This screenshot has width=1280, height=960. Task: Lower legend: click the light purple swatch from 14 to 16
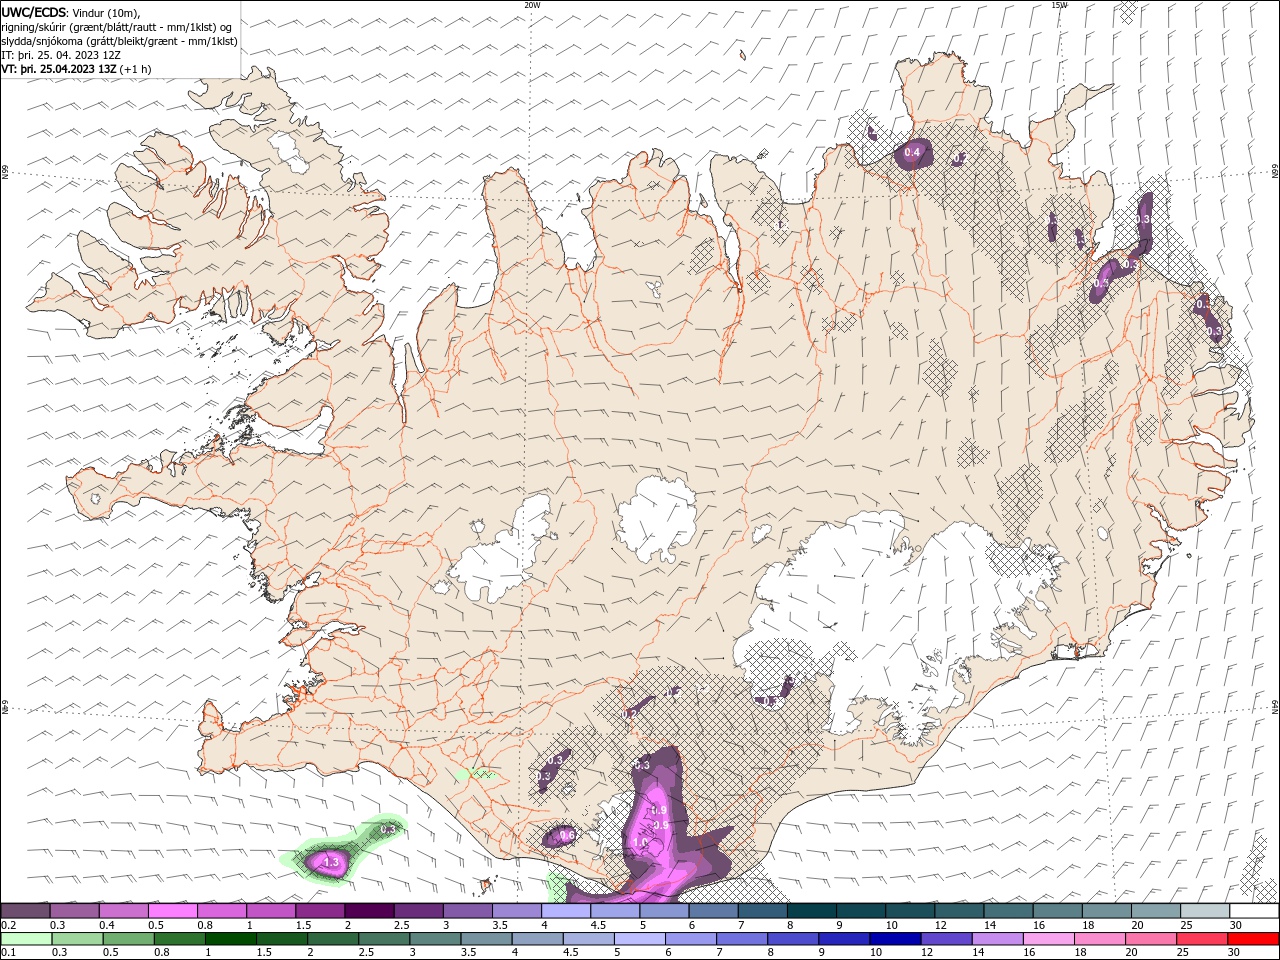pyautogui.click(x=996, y=939)
